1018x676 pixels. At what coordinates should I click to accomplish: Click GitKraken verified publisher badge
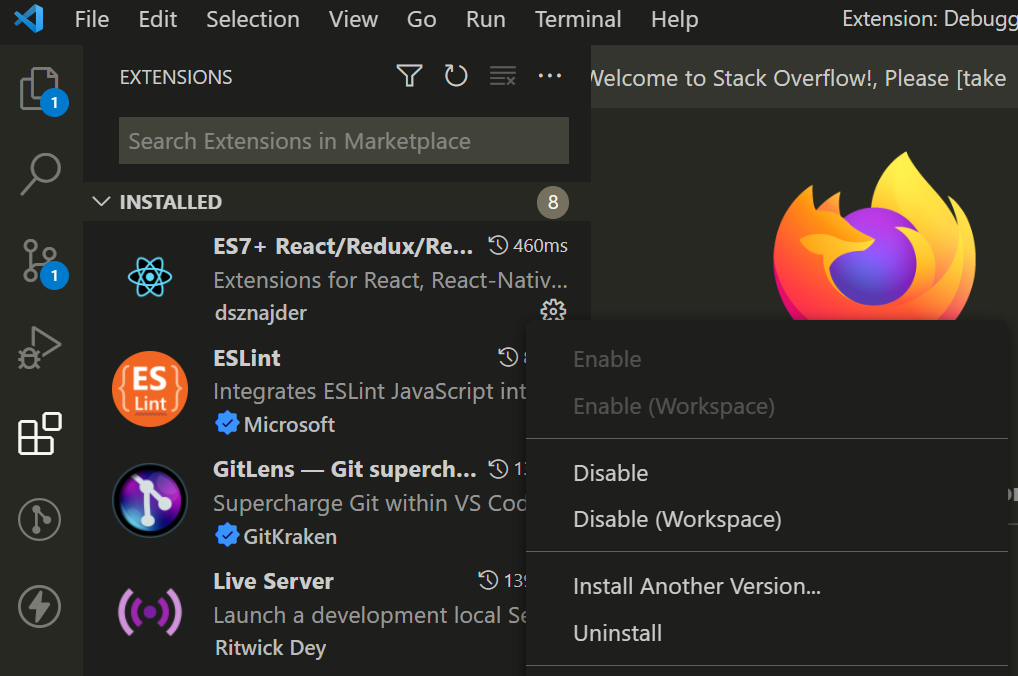227,536
